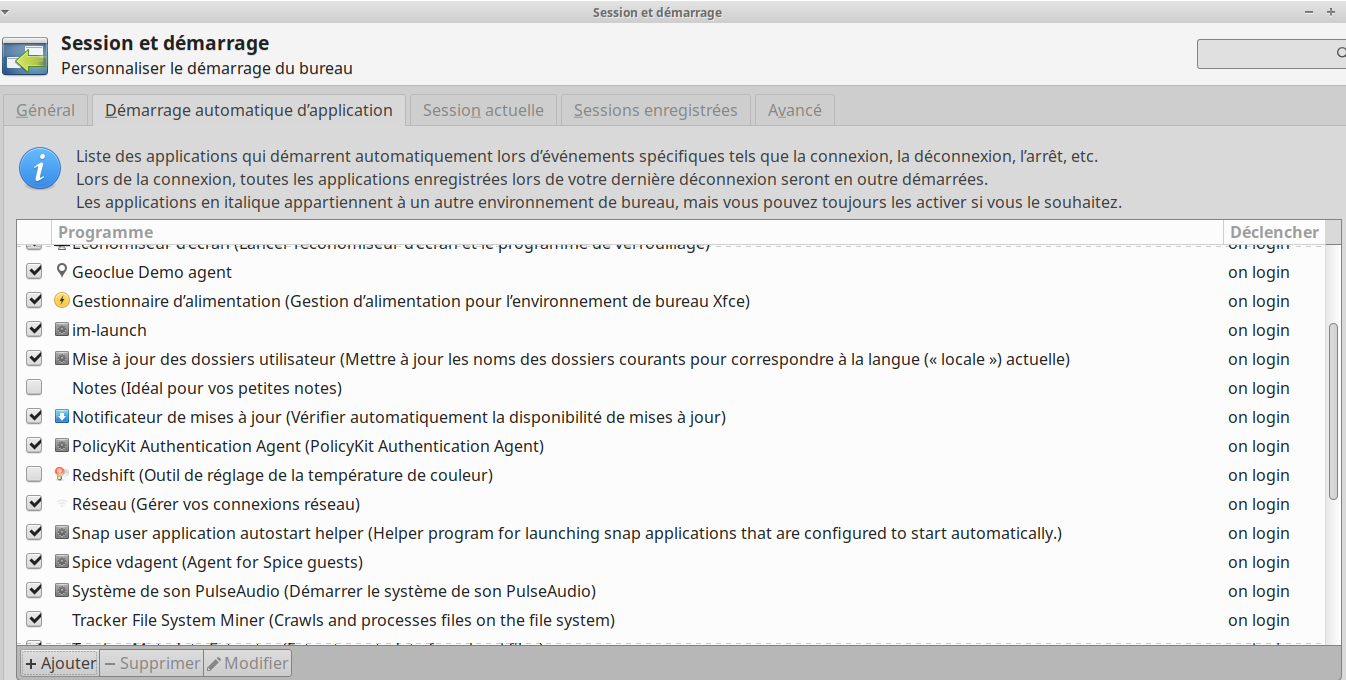Sort by the Programme column header

637,232
